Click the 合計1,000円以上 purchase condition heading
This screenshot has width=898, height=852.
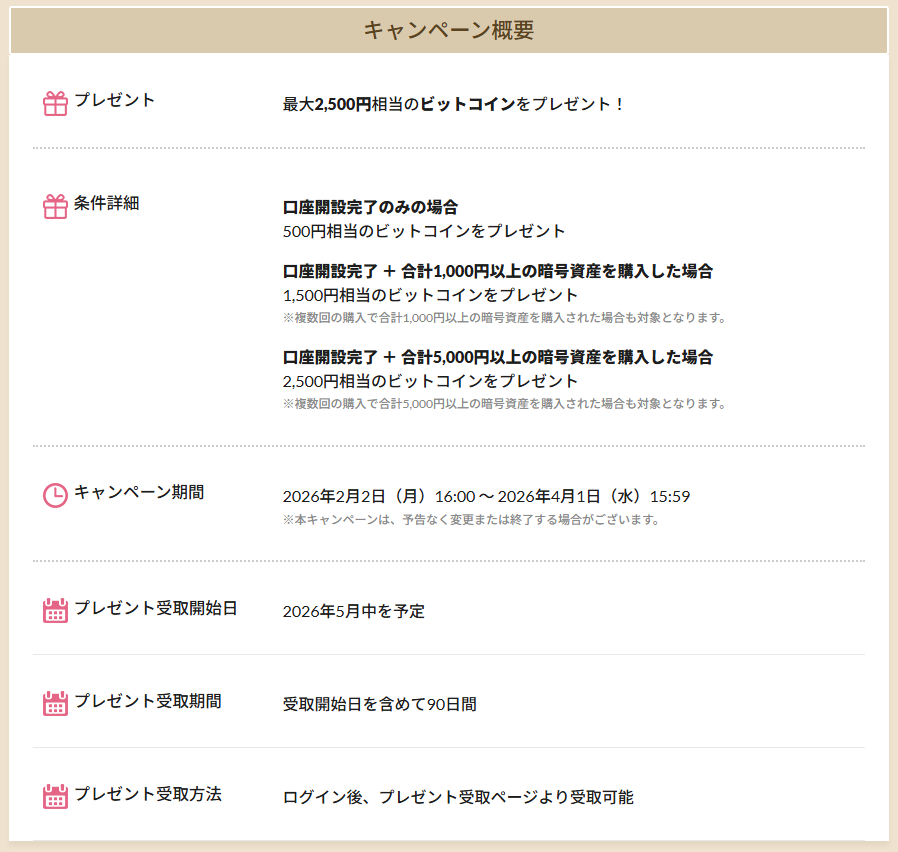coord(497,271)
